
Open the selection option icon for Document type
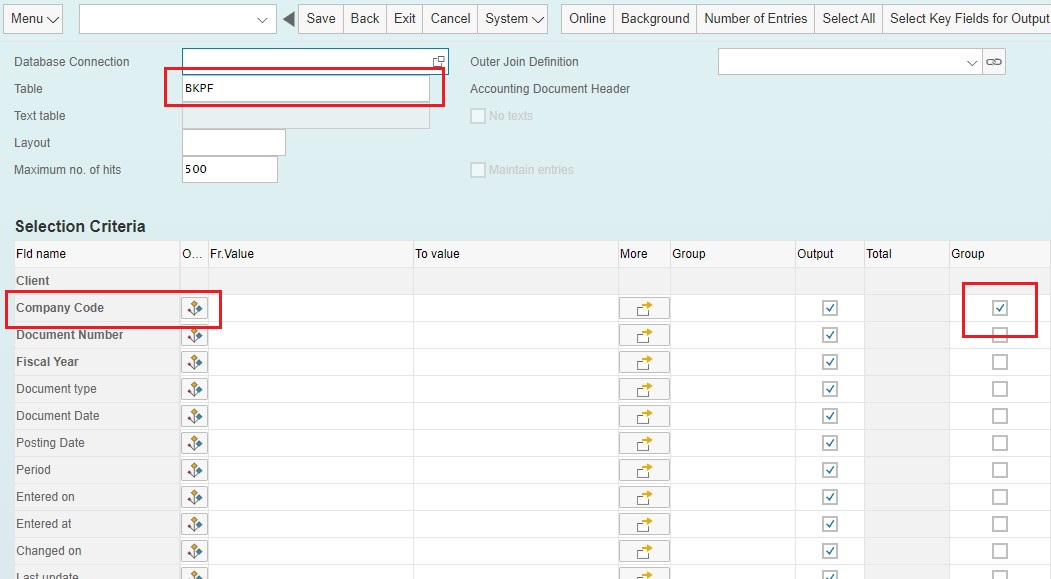click(x=194, y=389)
